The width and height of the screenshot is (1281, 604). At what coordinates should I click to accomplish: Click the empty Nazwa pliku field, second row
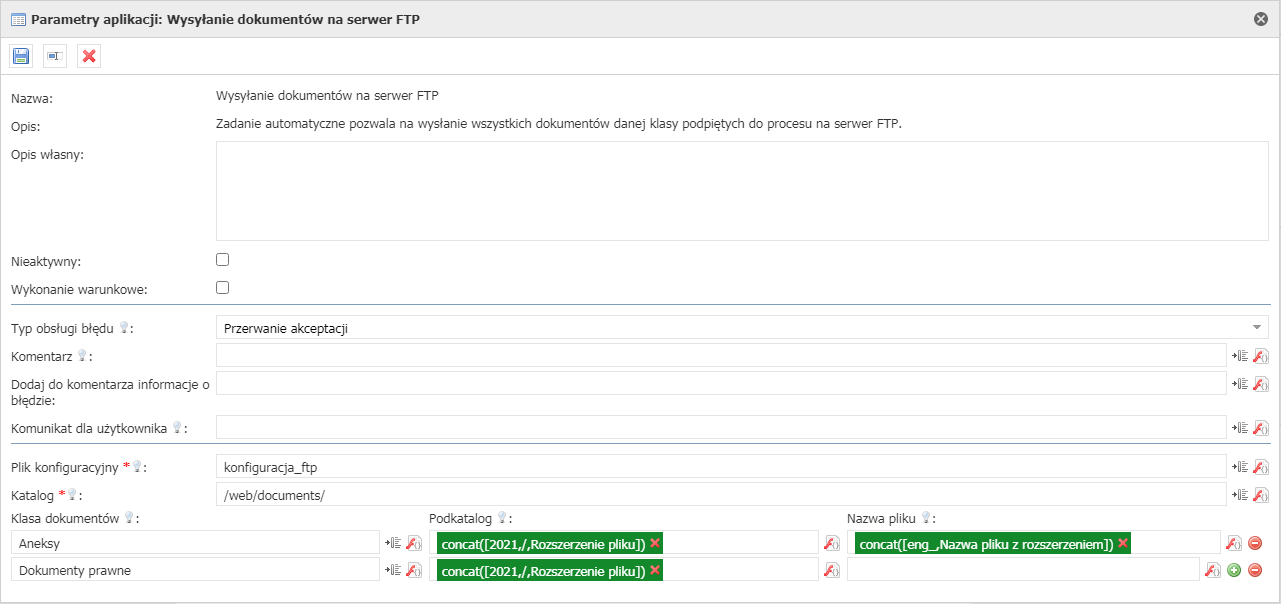click(x=1021, y=570)
